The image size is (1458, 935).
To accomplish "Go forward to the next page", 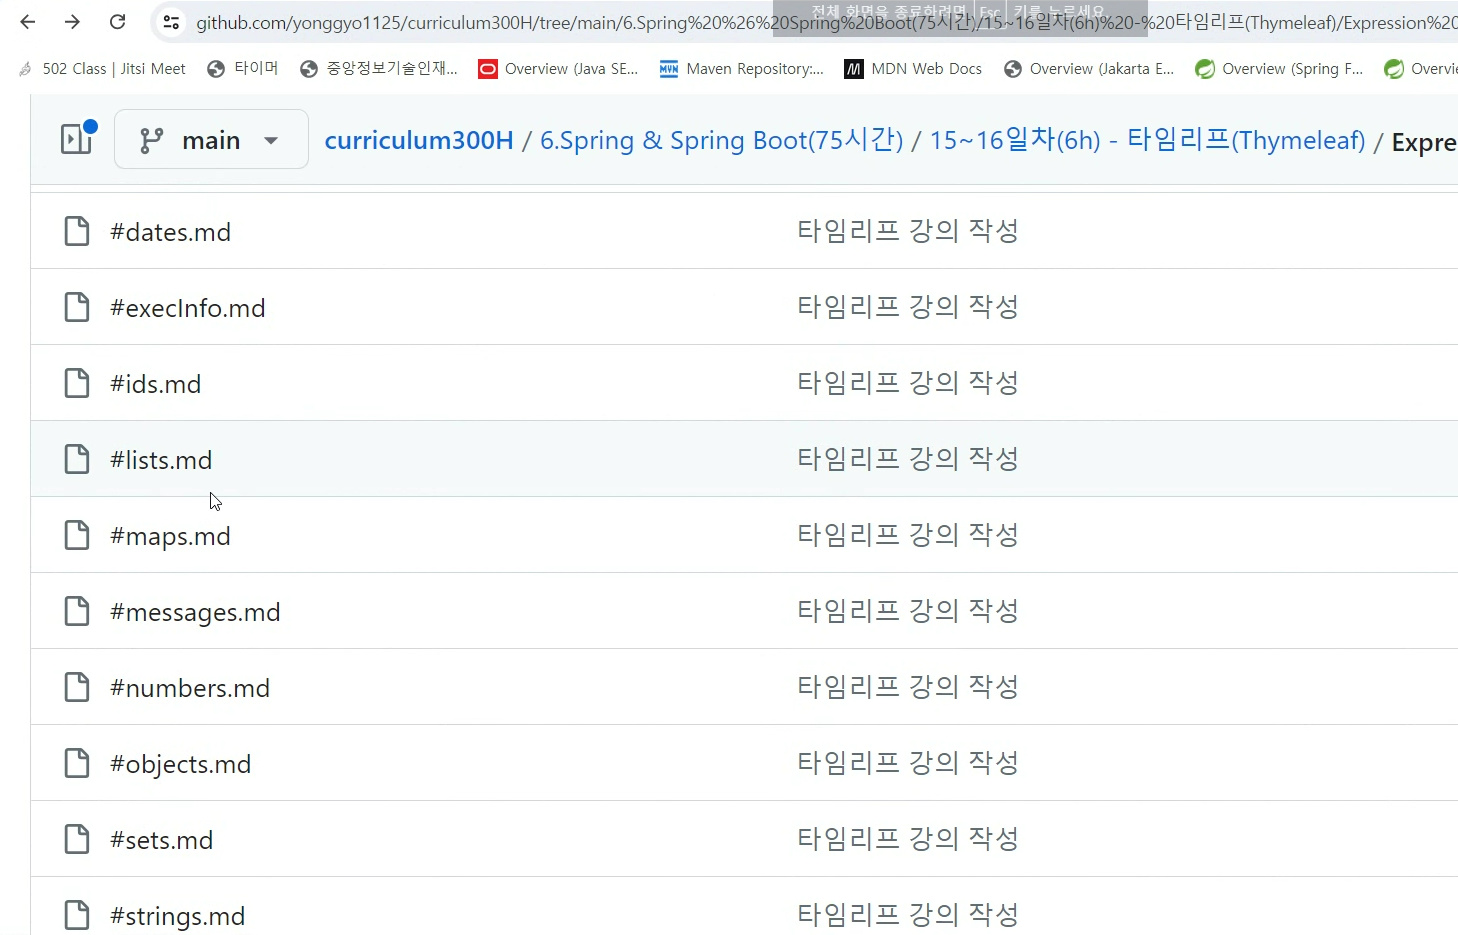I will click(72, 22).
